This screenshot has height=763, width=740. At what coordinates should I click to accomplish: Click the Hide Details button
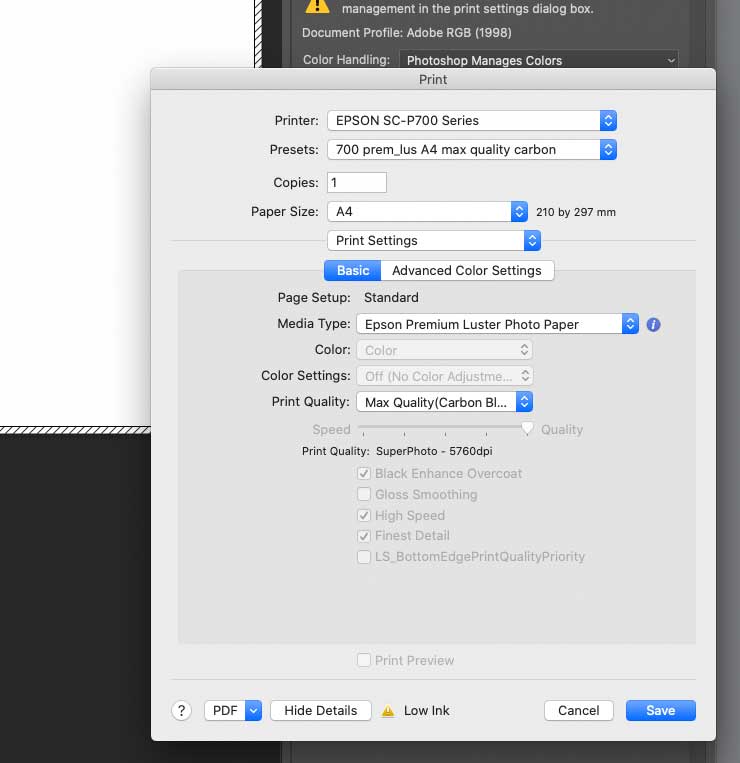click(321, 710)
